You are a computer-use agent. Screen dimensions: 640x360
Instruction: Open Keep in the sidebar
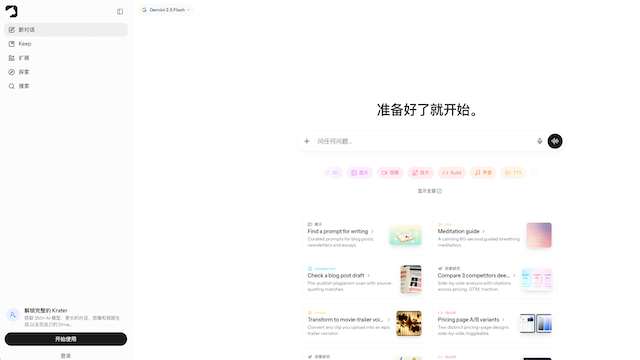coord(66,44)
